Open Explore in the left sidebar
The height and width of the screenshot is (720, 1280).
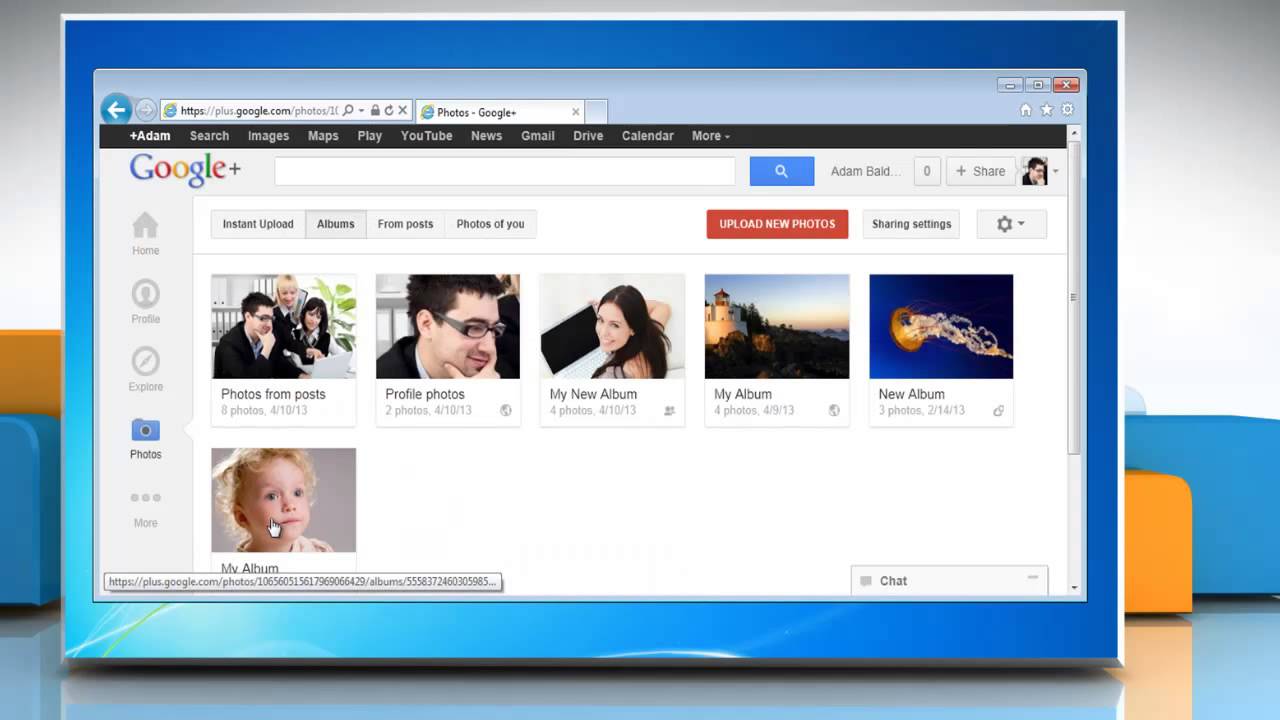(145, 370)
